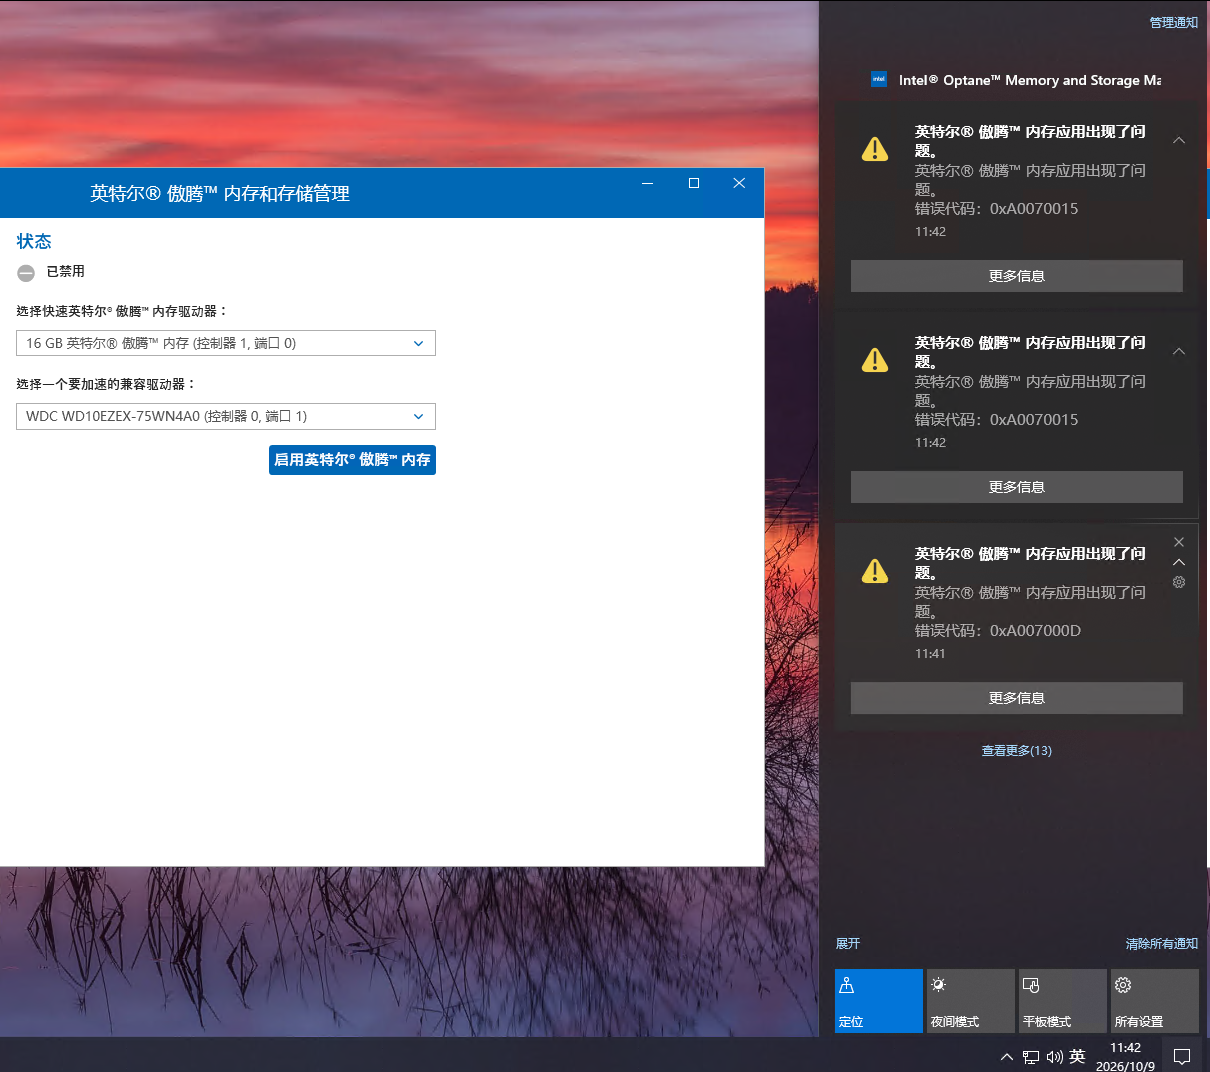Minimize the 英特尔傲腾 内存和存储管理 window
1210x1072 pixels.
coord(647,183)
